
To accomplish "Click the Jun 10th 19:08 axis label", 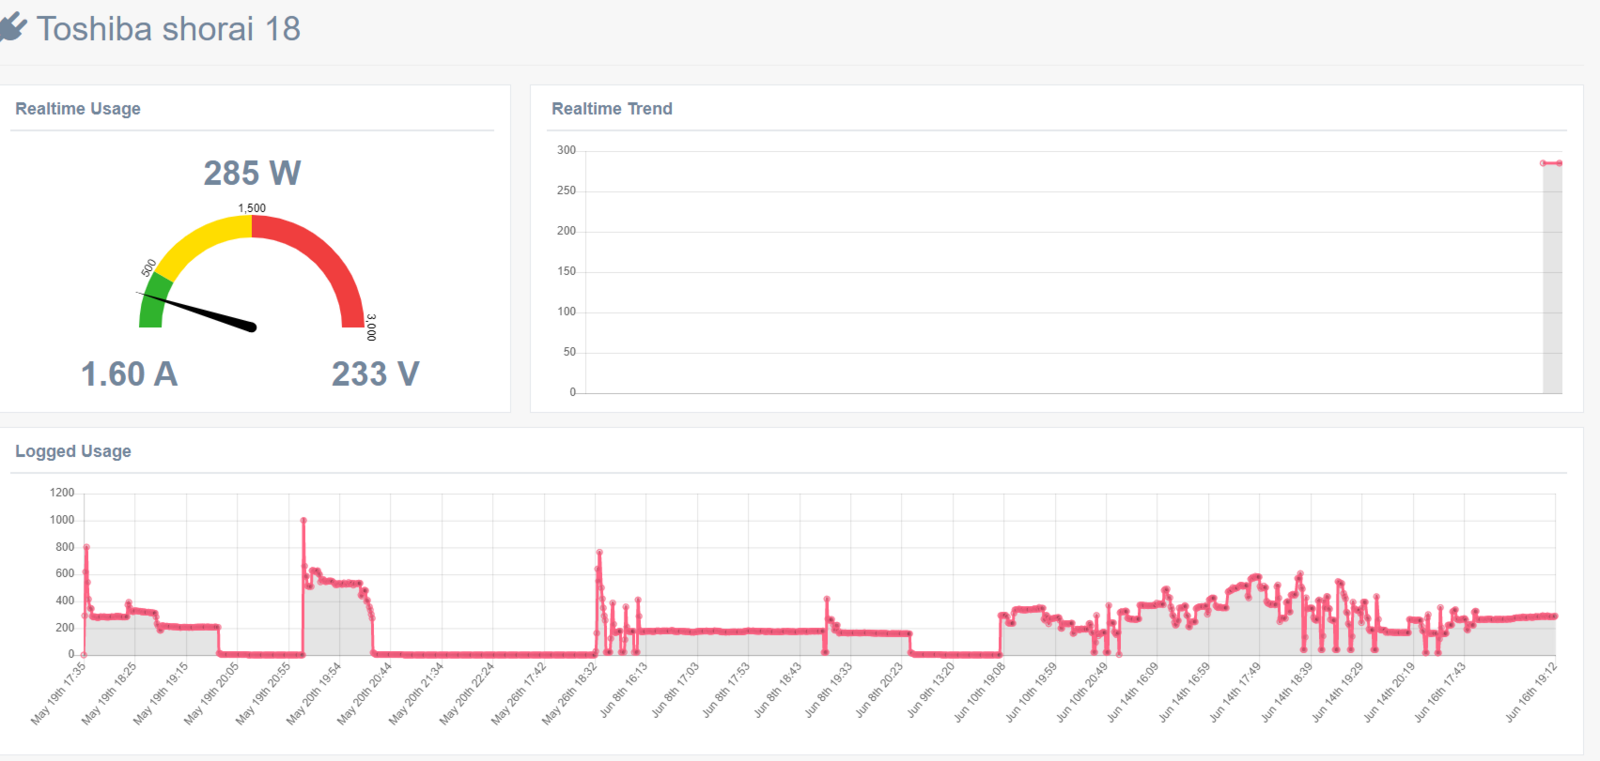I will (x=980, y=692).
